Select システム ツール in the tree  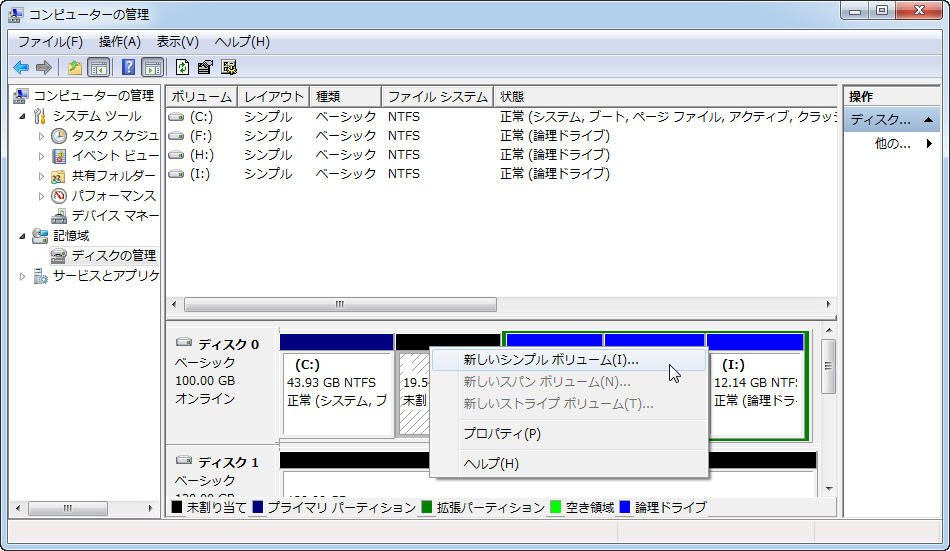coord(96,116)
